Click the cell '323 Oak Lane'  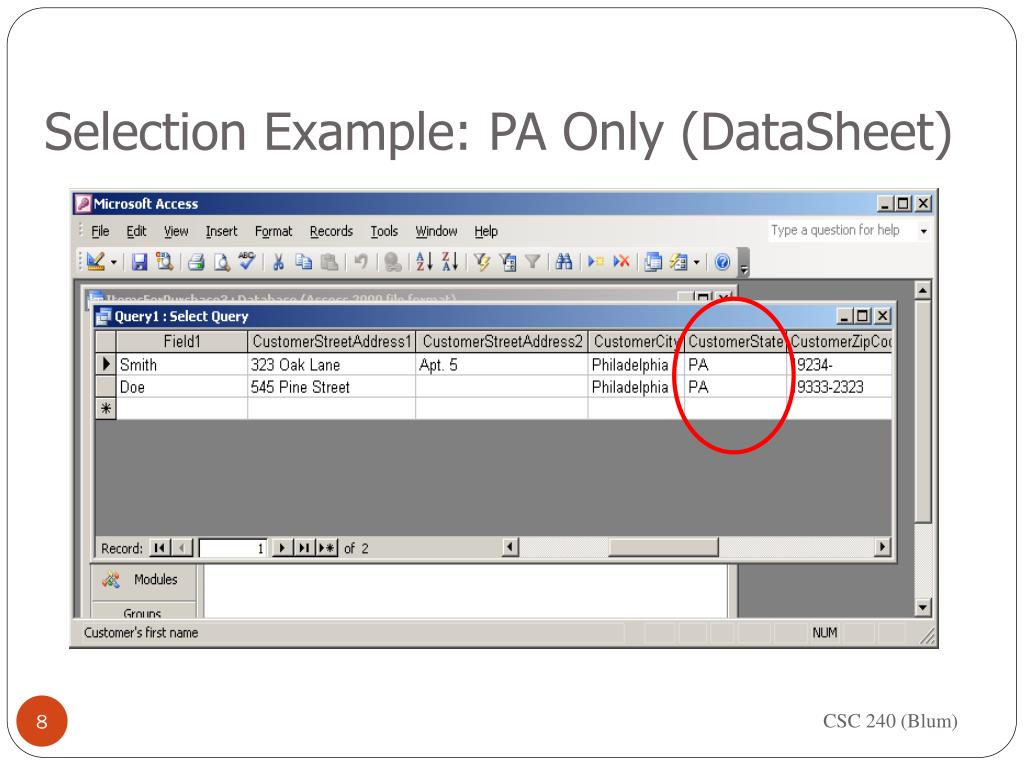point(332,364)
